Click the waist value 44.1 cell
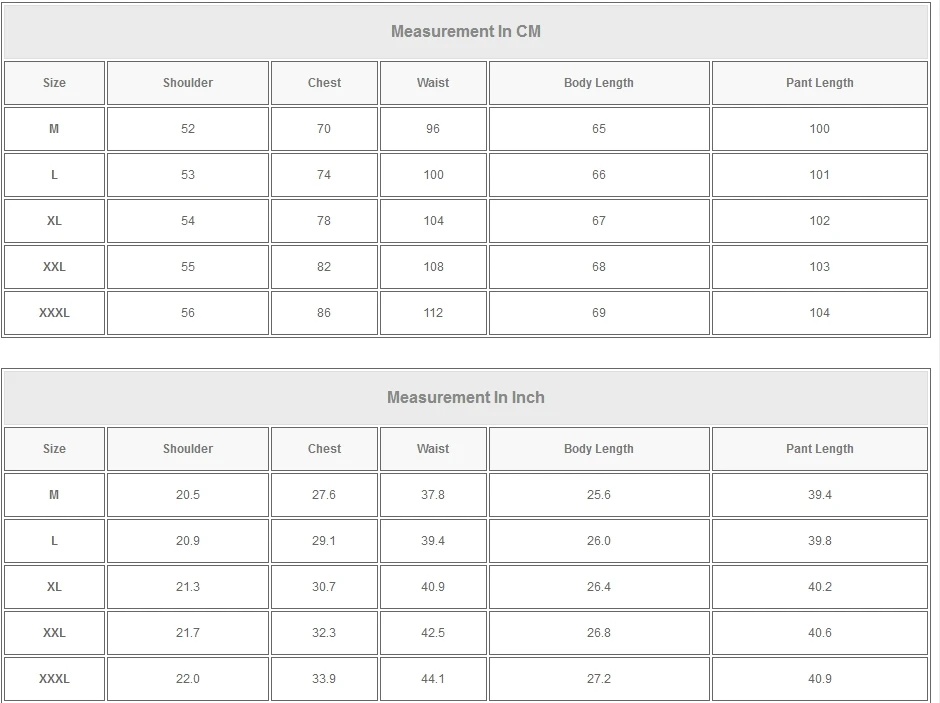The width and height of the screenshot is (940, 703). 433,679
